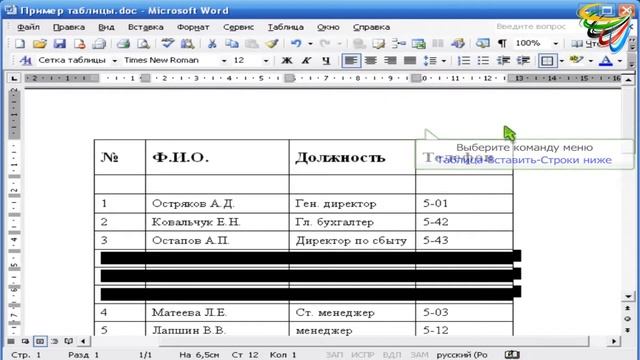Open the Формат menu

[x=193, y=27]
